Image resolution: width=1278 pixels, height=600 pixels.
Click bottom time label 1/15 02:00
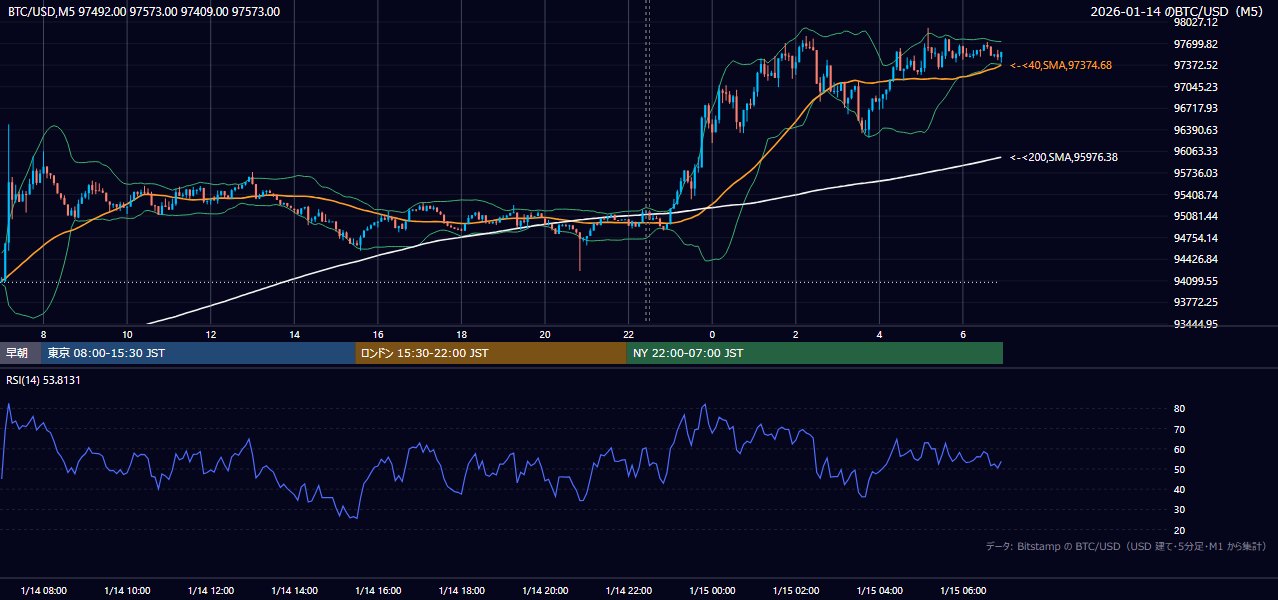pyautogui.click(x=796, y=590)
